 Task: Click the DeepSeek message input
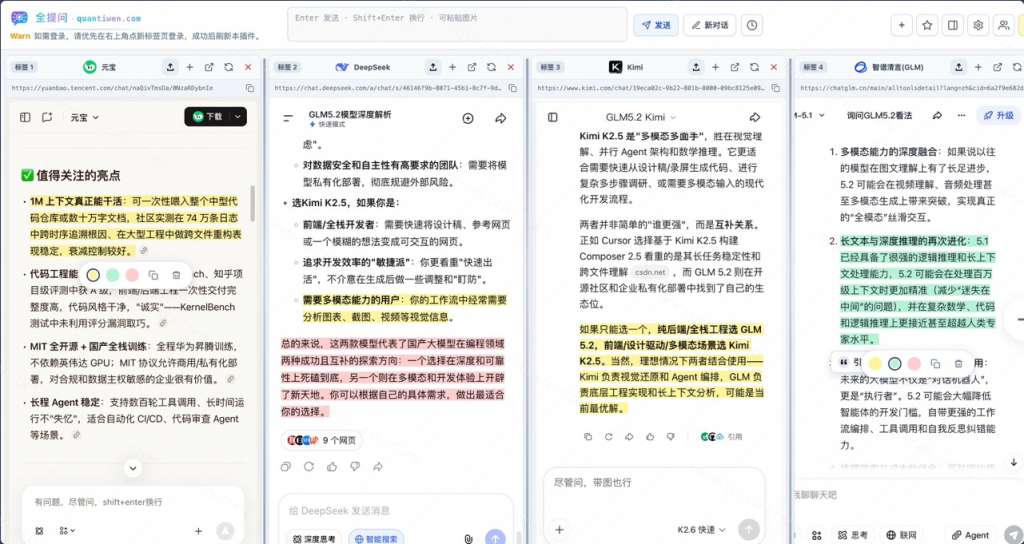(x=396, y=511)
